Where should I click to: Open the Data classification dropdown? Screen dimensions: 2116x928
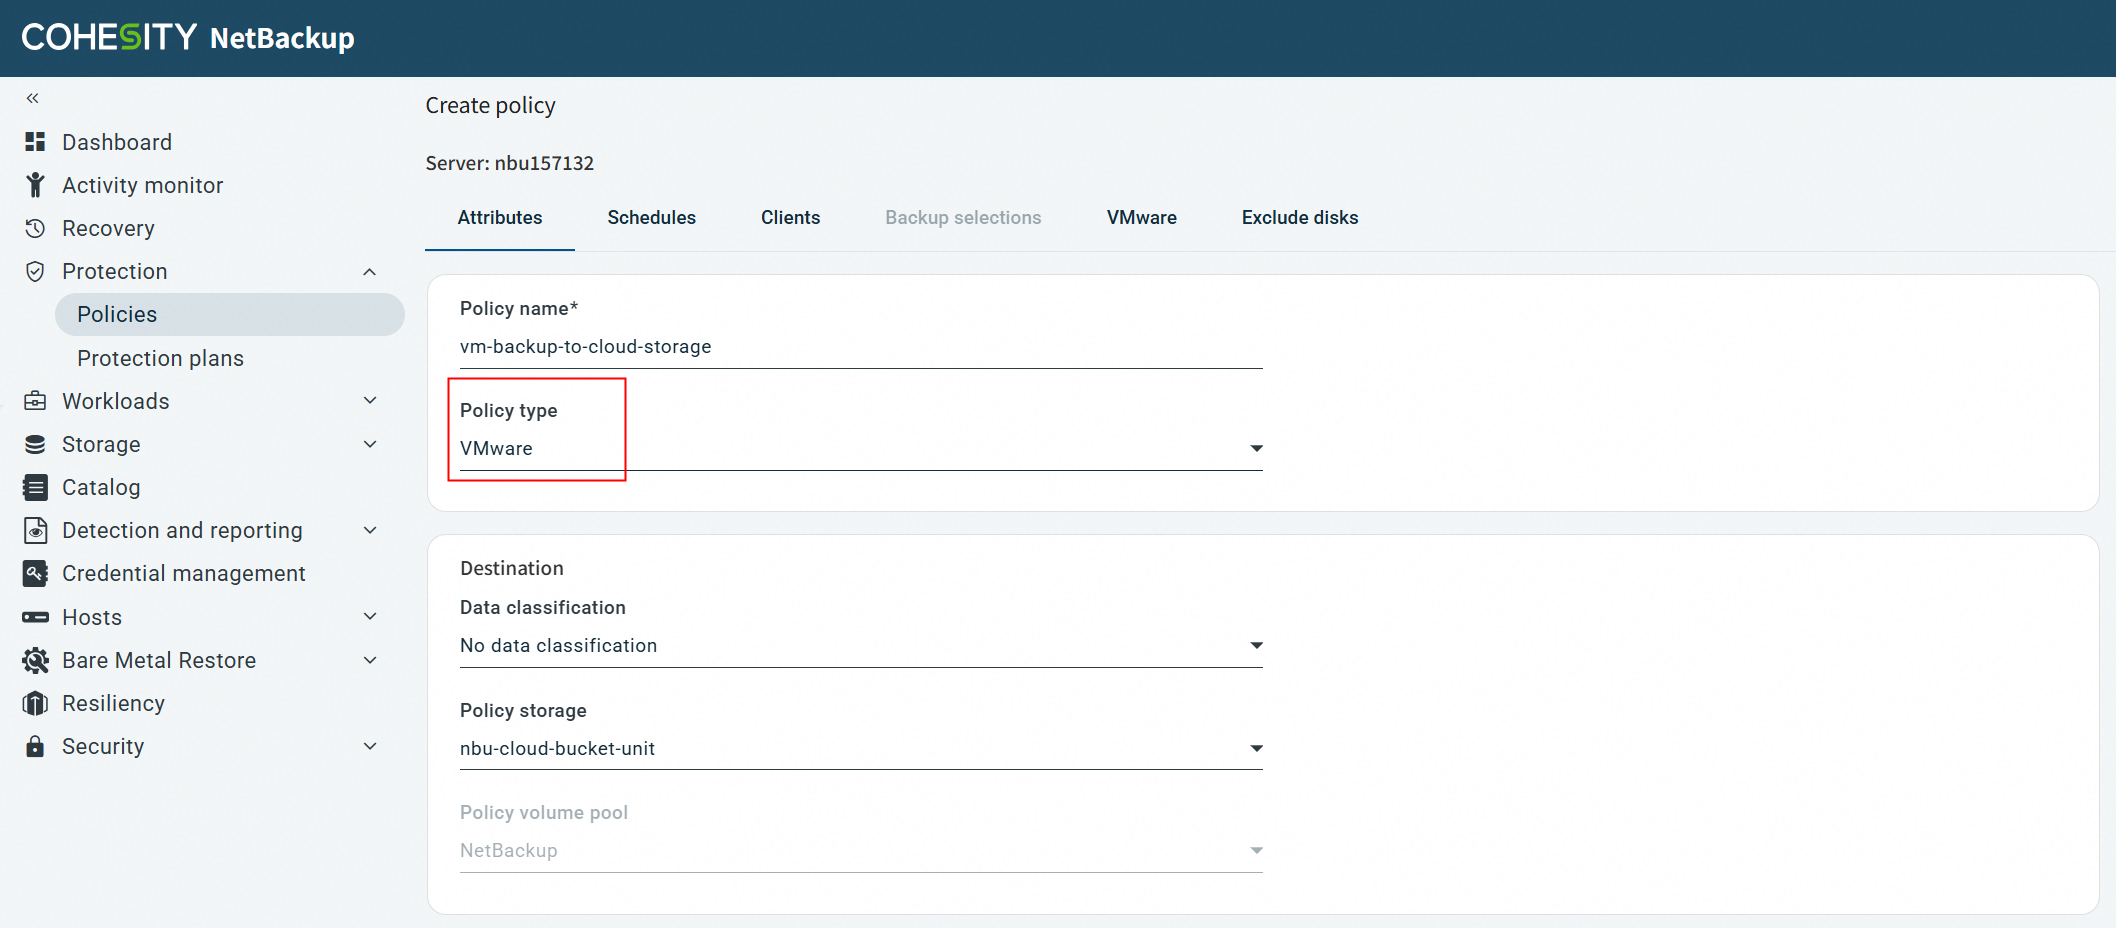pos(861,646)
